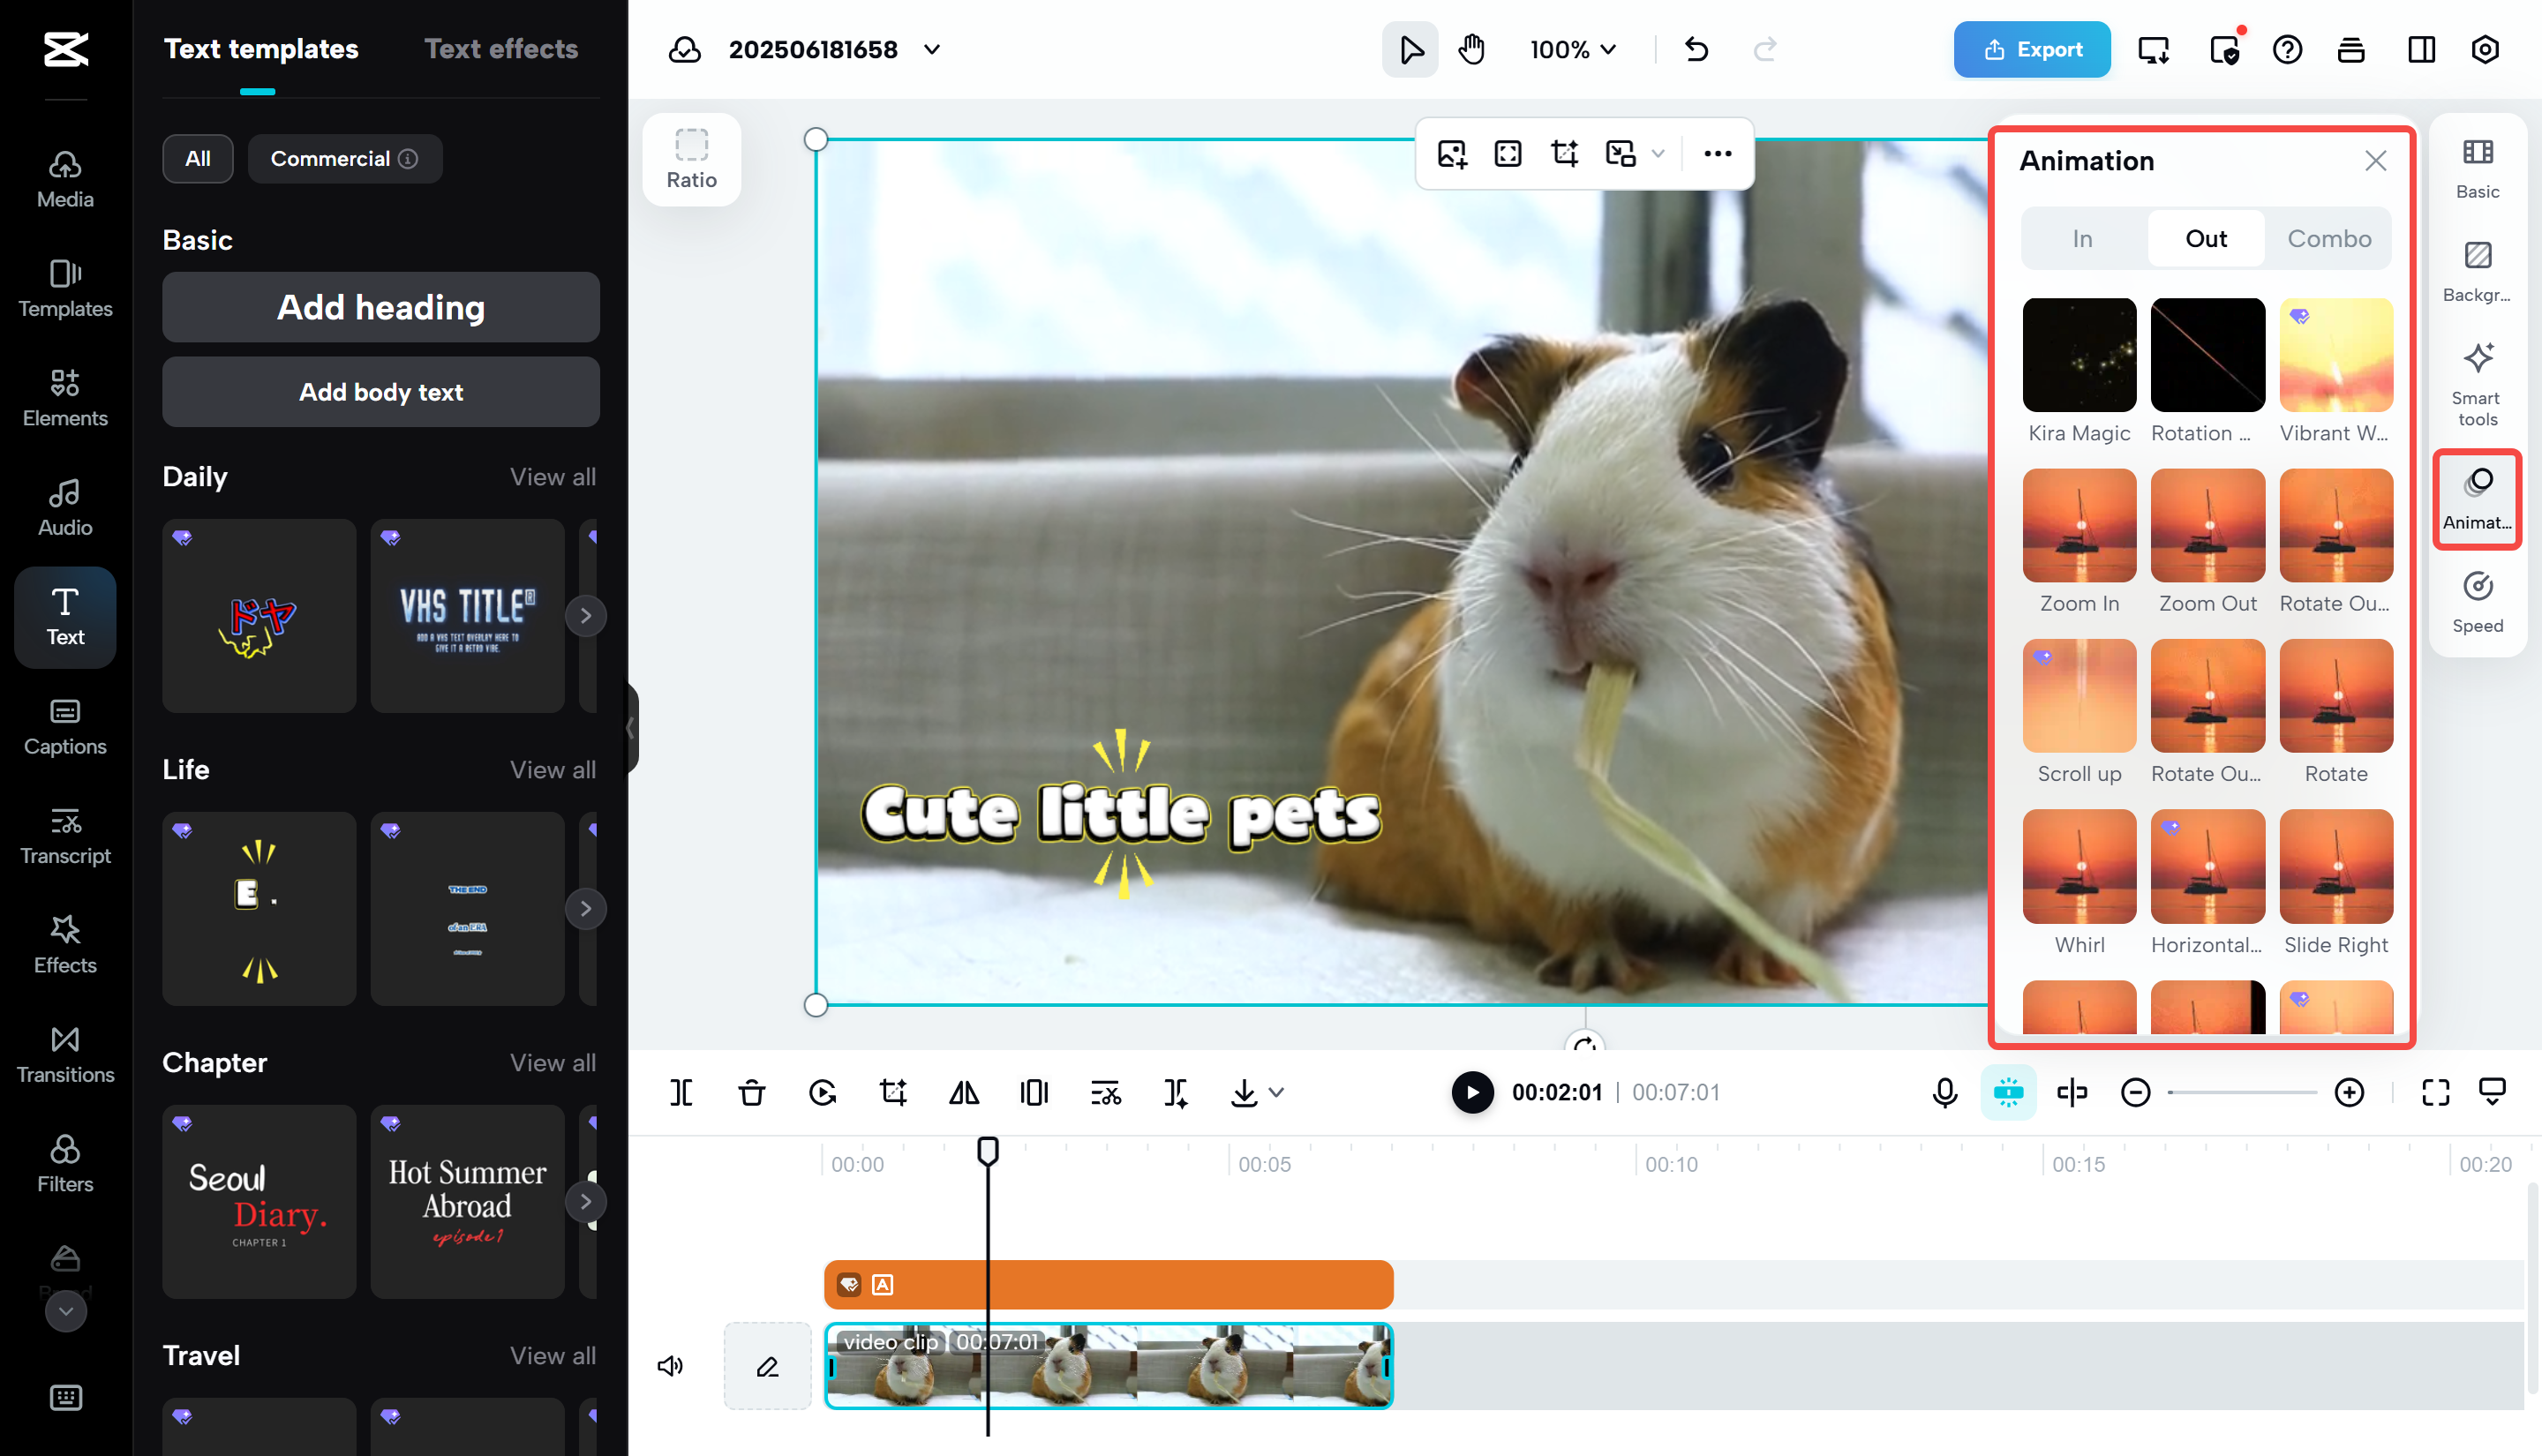
Task: Switch to the Text effects tab
Action: click(x=501, y=48)
